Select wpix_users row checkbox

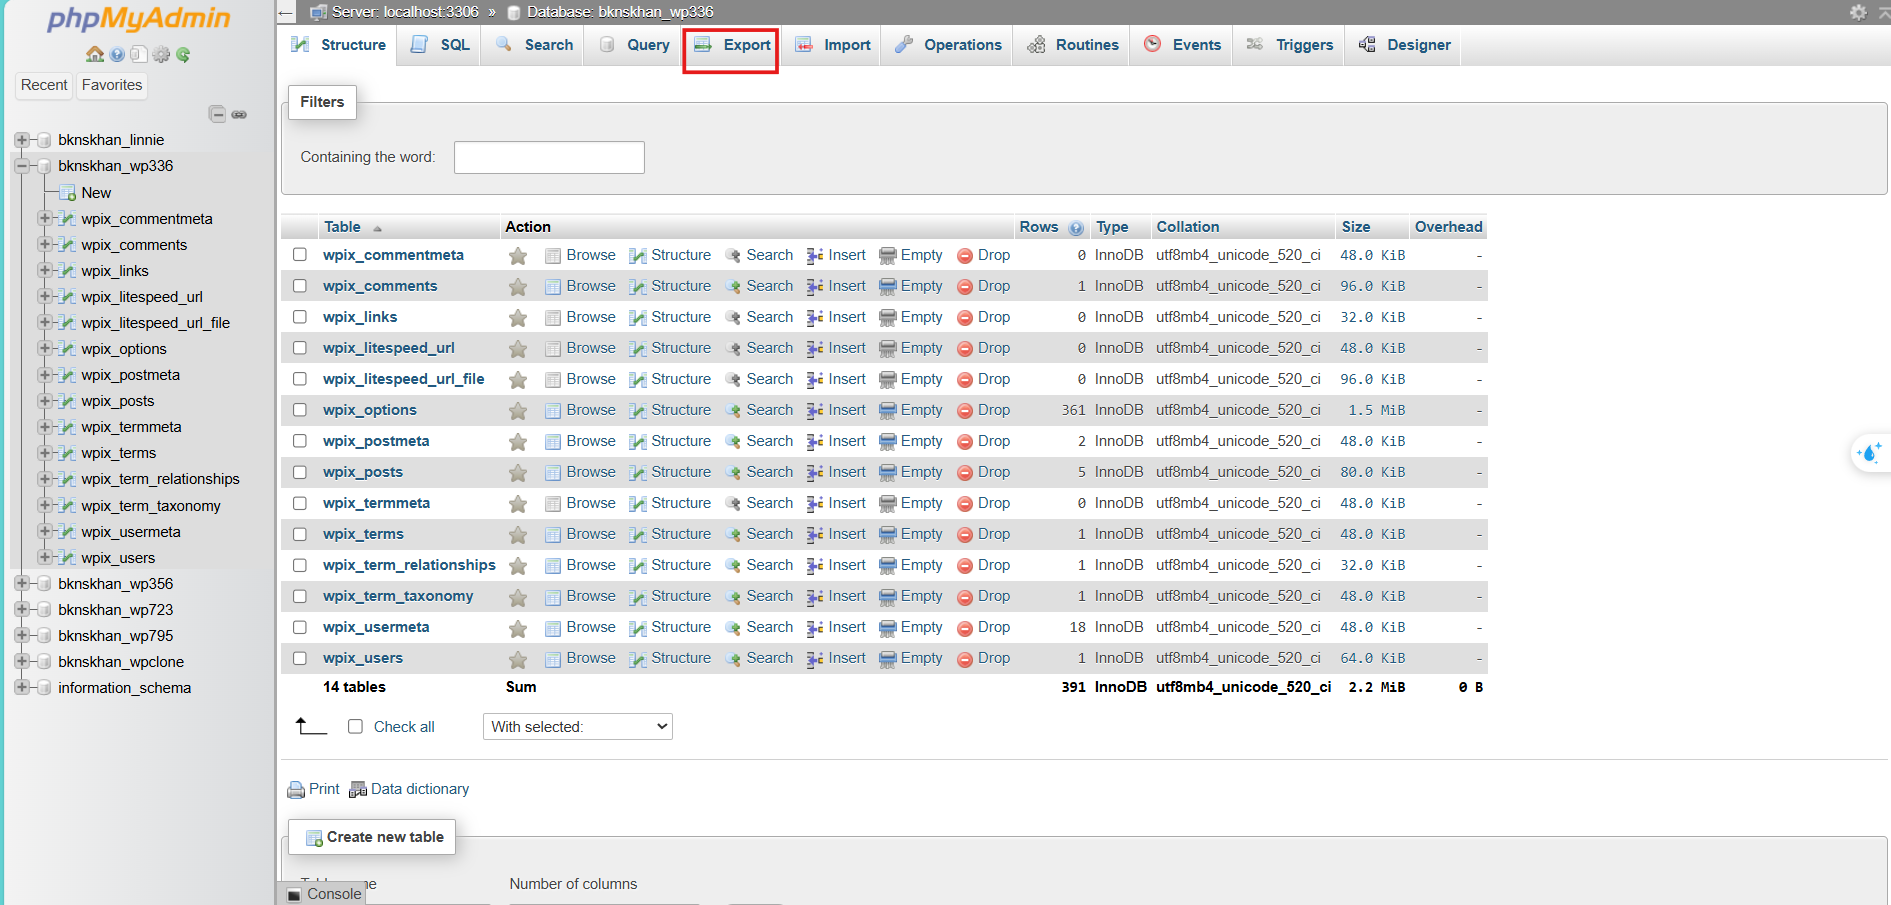coord(300,658)
